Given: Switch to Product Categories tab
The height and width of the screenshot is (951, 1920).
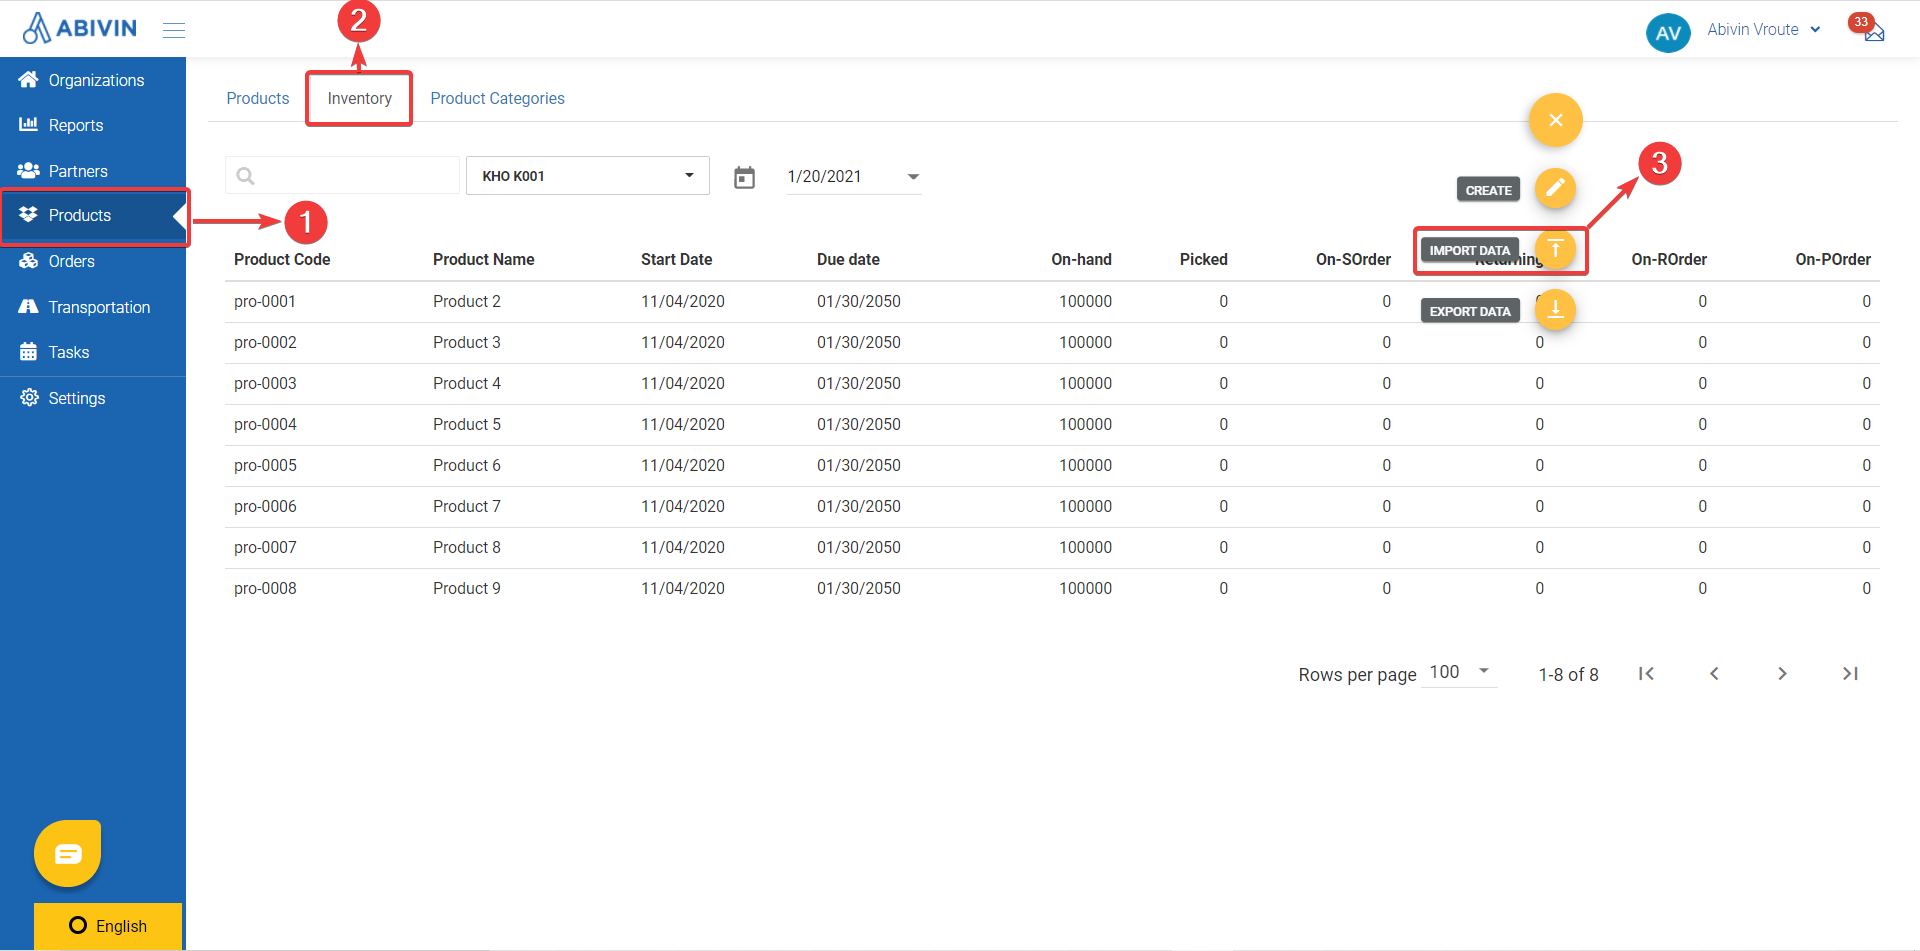Looking at the screenshot, I should [497, 98].
